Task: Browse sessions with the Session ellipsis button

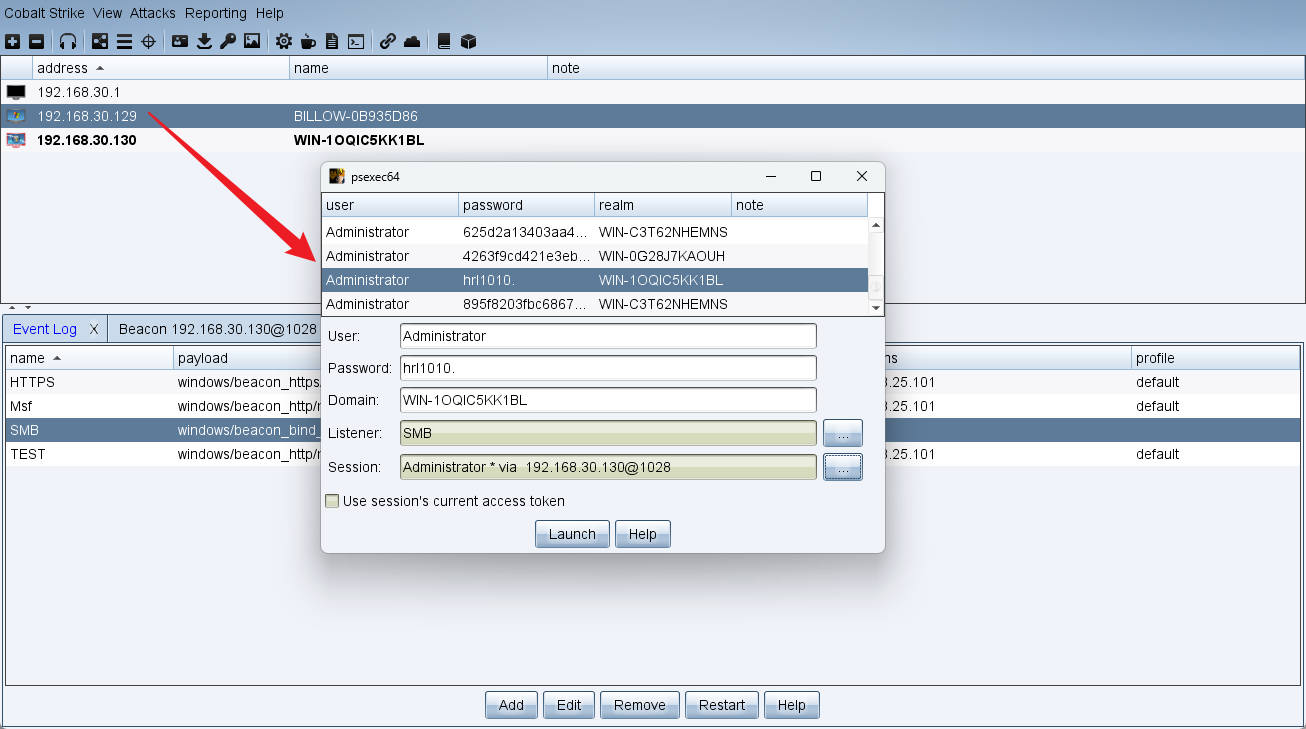Action: tap(843, 467)
